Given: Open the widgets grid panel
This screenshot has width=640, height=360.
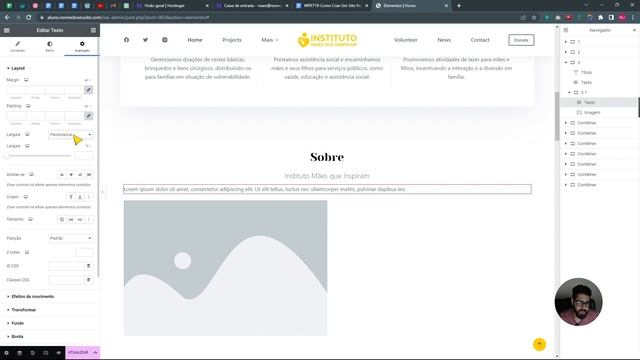Looking at the screenshot, I should point(93,30).
